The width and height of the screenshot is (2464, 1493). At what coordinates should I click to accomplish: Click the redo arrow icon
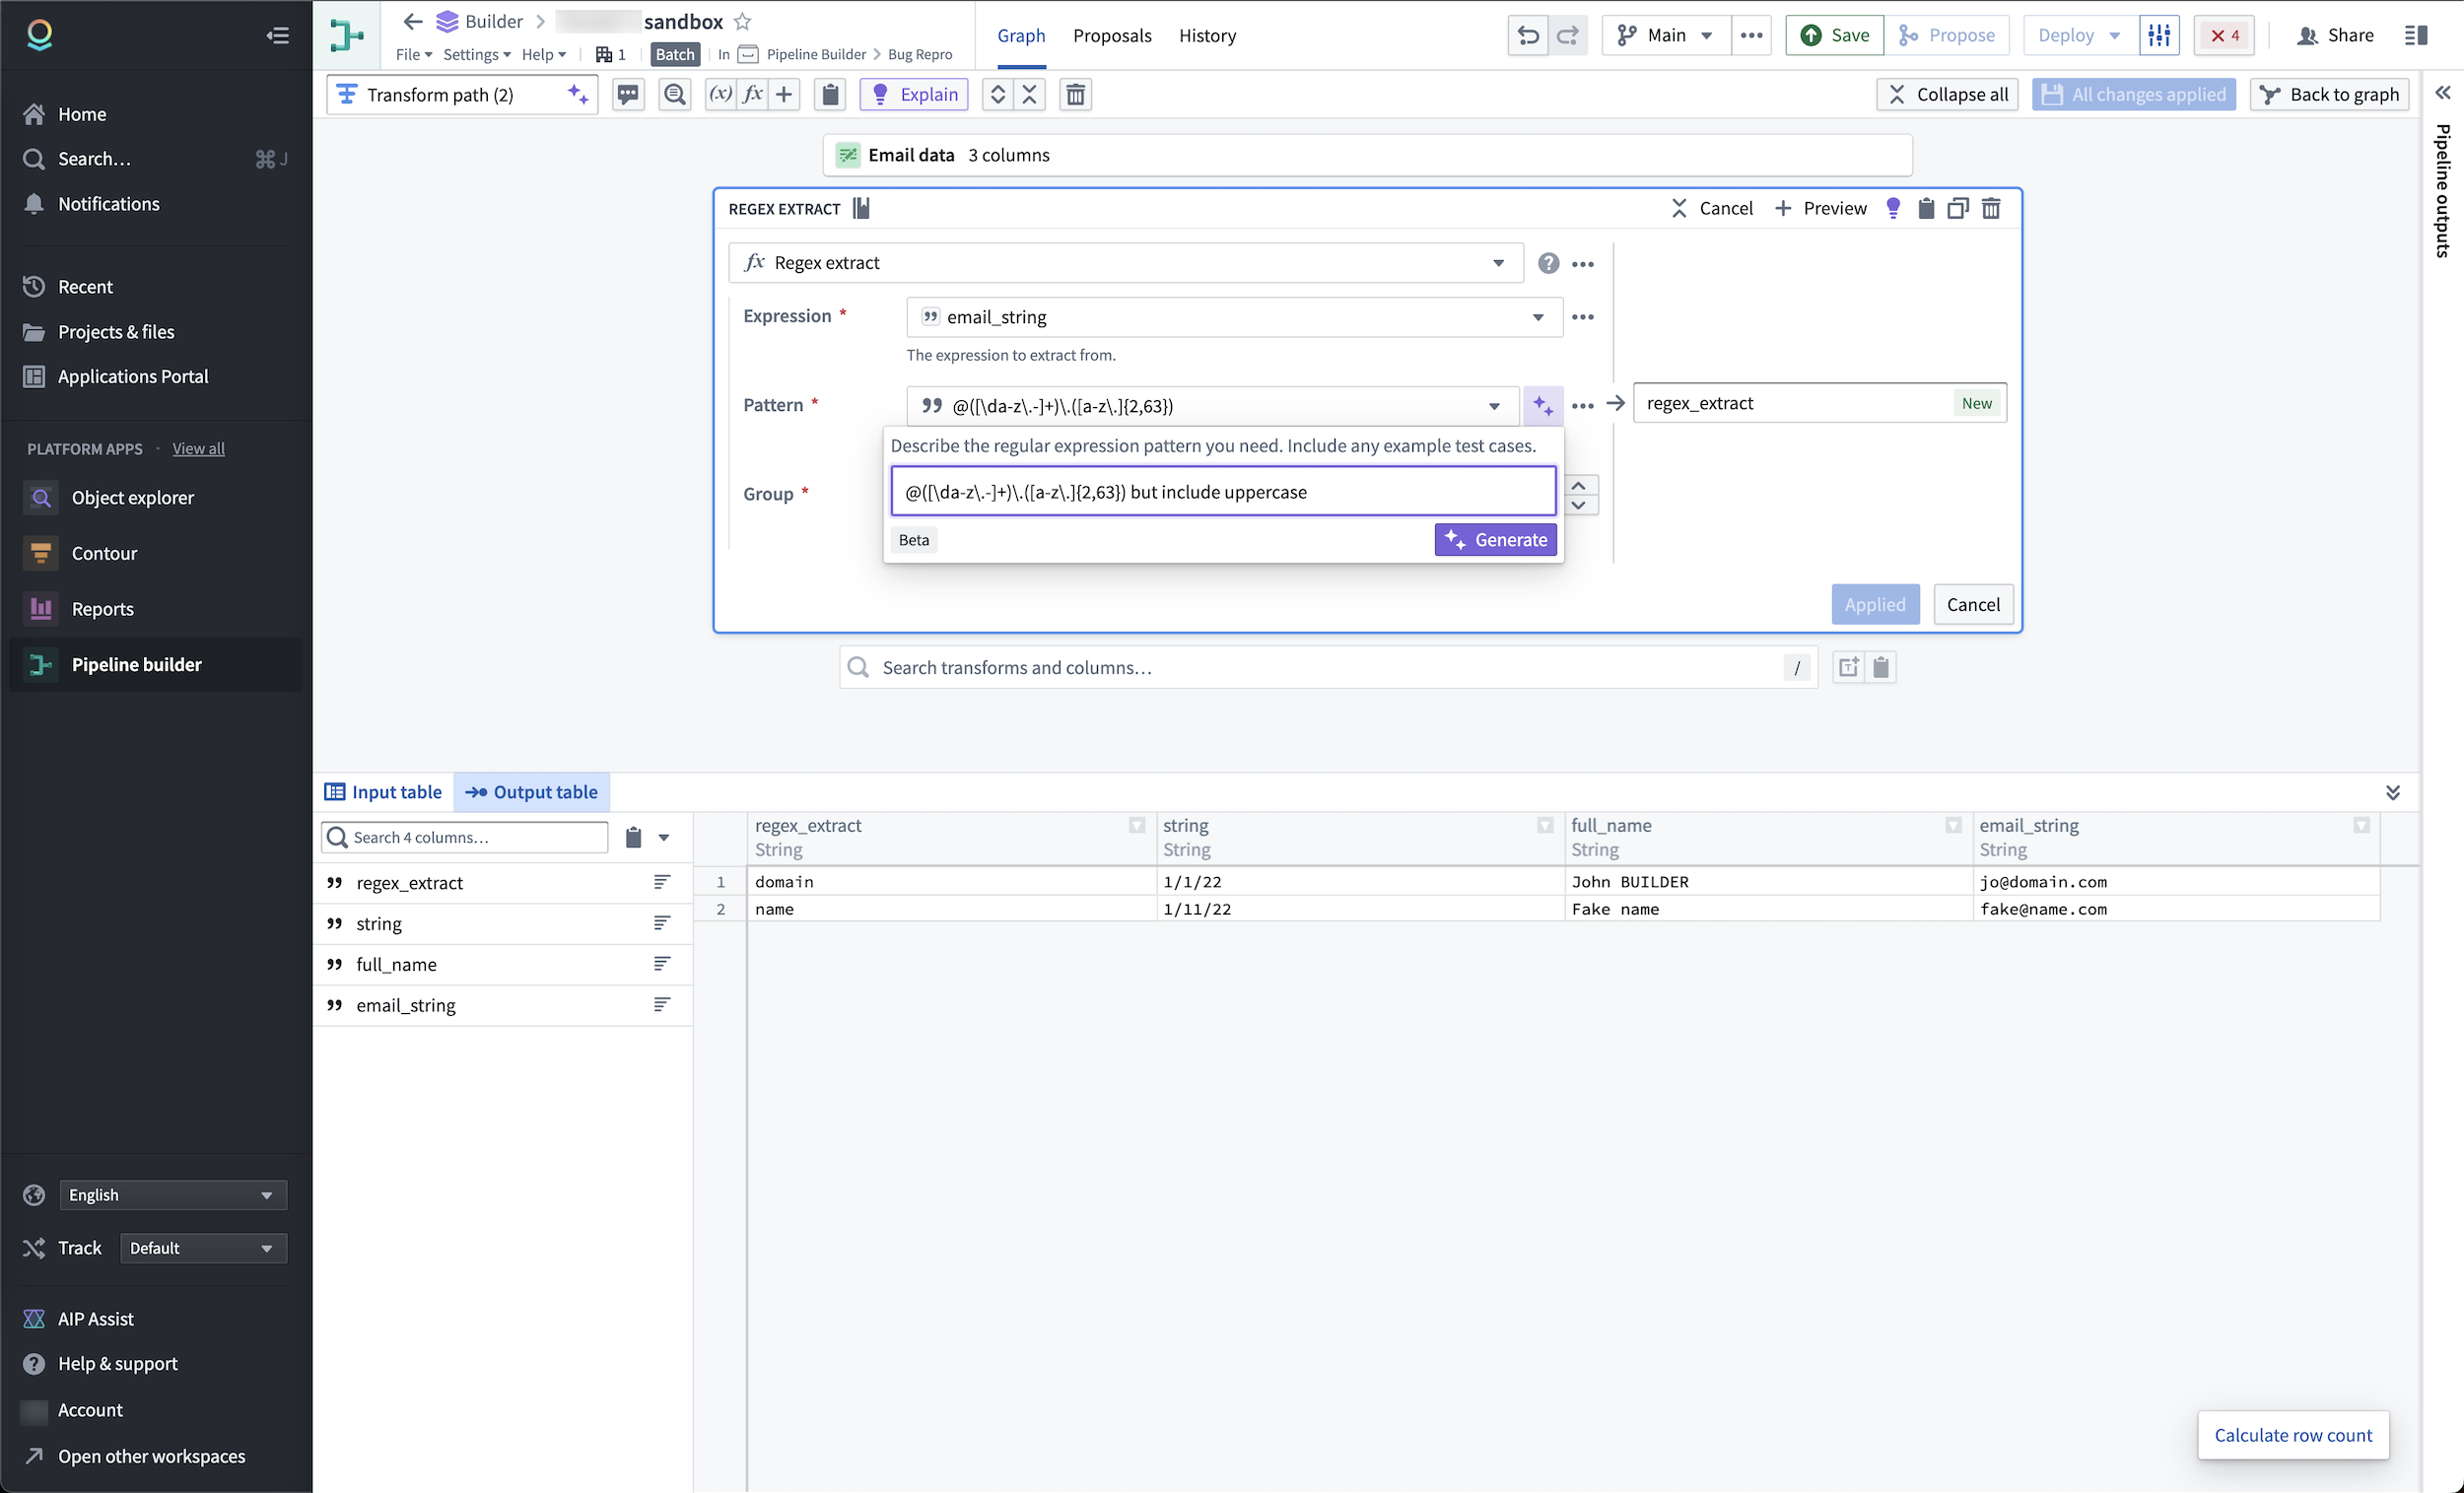[1568, 36]
